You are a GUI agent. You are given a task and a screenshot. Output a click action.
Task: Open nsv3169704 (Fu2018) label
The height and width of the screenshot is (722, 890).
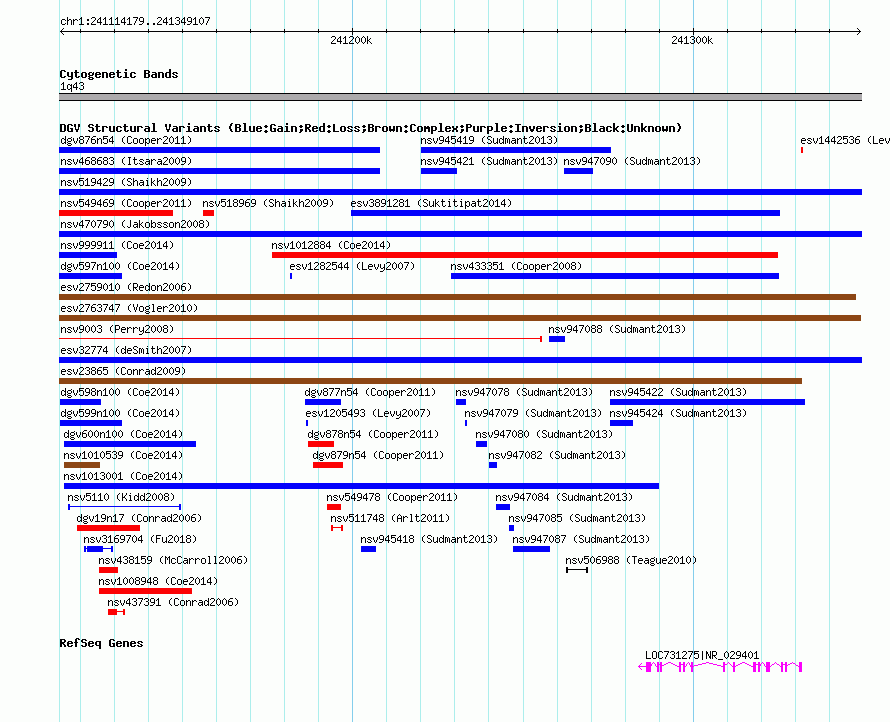tap(140, 539)
